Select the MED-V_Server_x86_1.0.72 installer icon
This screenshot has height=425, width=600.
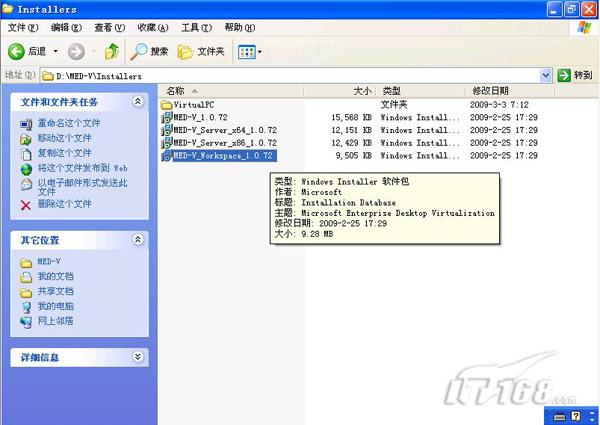click(x=166, y=143)
